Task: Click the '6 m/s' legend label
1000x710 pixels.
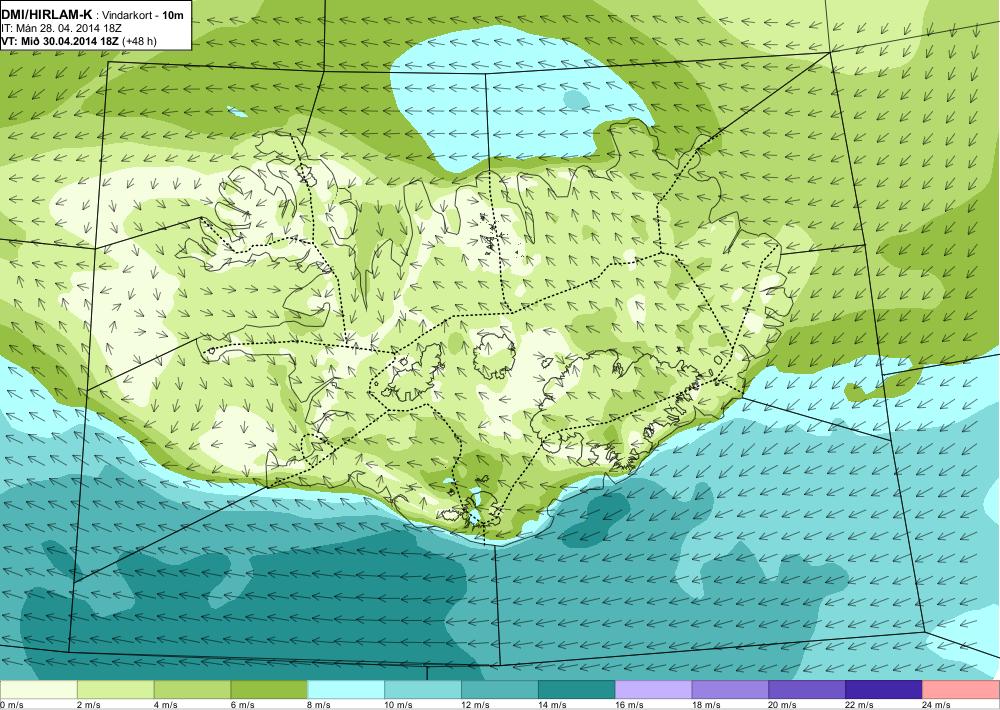Action: coord(242,705)
